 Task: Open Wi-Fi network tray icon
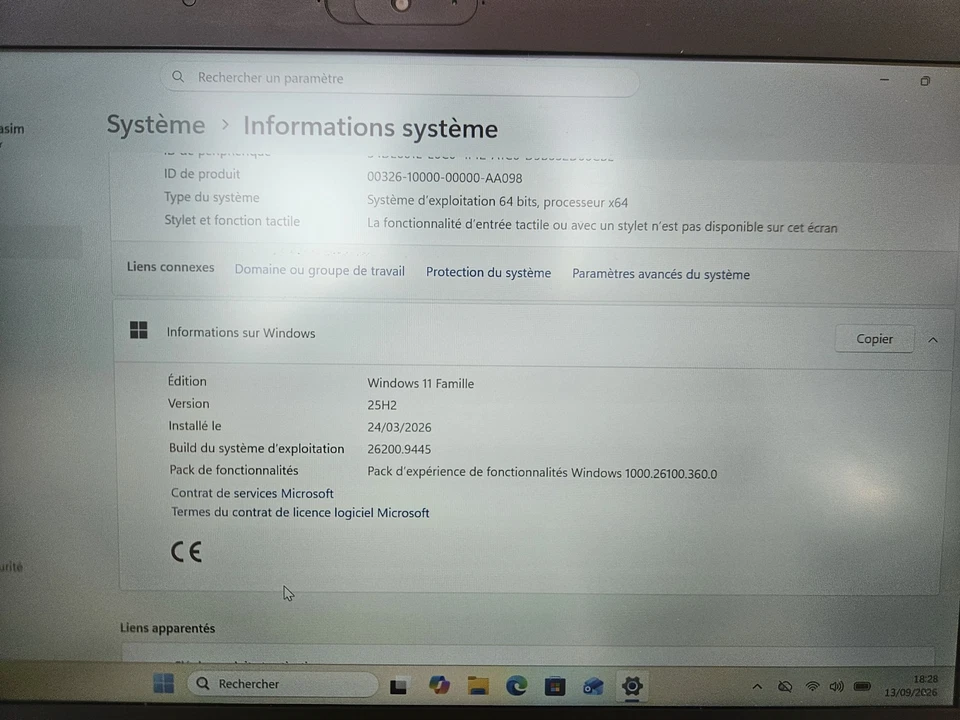pyautogui.click(x=812, y=687)
